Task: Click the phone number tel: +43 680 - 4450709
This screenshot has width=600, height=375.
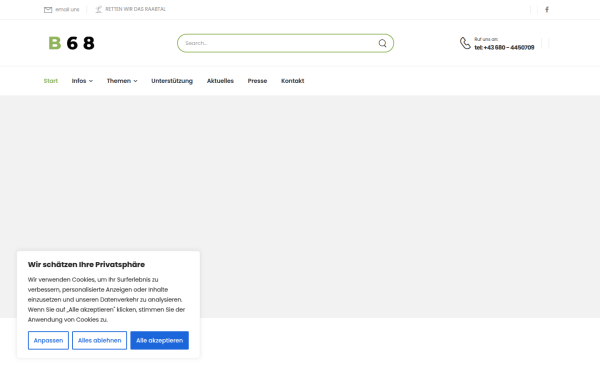Action: (x=504, y=47)
